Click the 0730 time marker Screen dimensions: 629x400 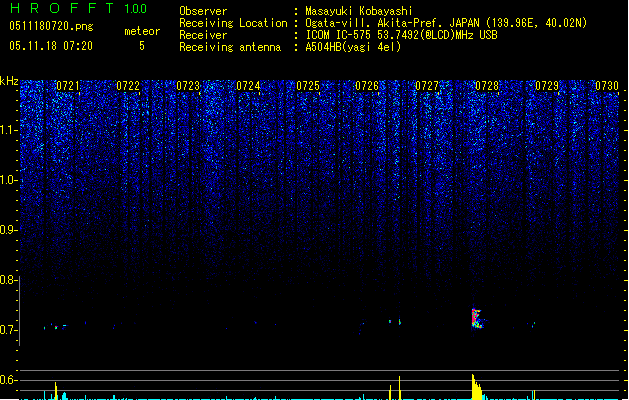[x=607, y=86]
